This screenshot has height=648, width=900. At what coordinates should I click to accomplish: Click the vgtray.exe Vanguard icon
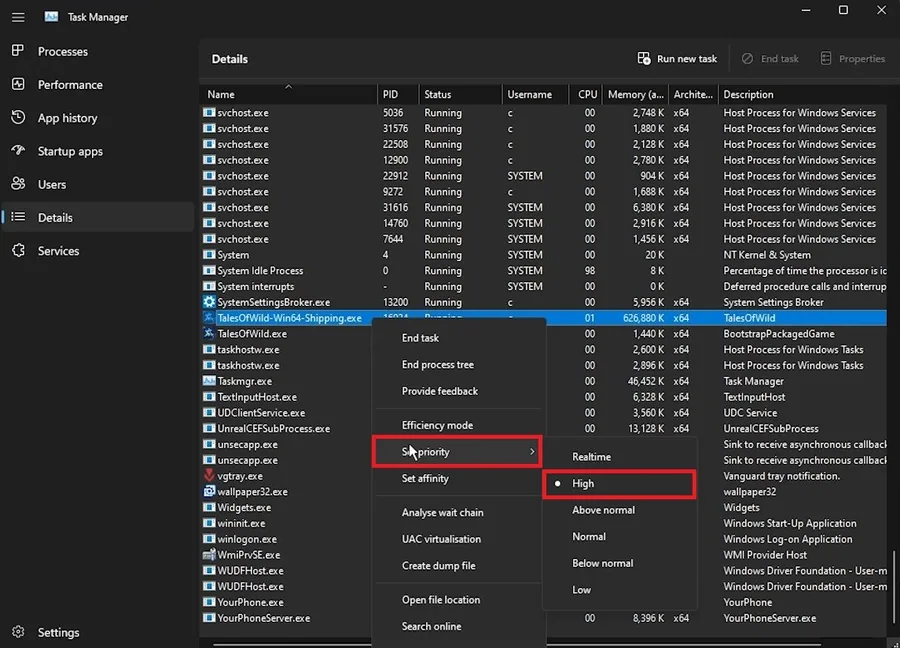click(x=209, y=476)
